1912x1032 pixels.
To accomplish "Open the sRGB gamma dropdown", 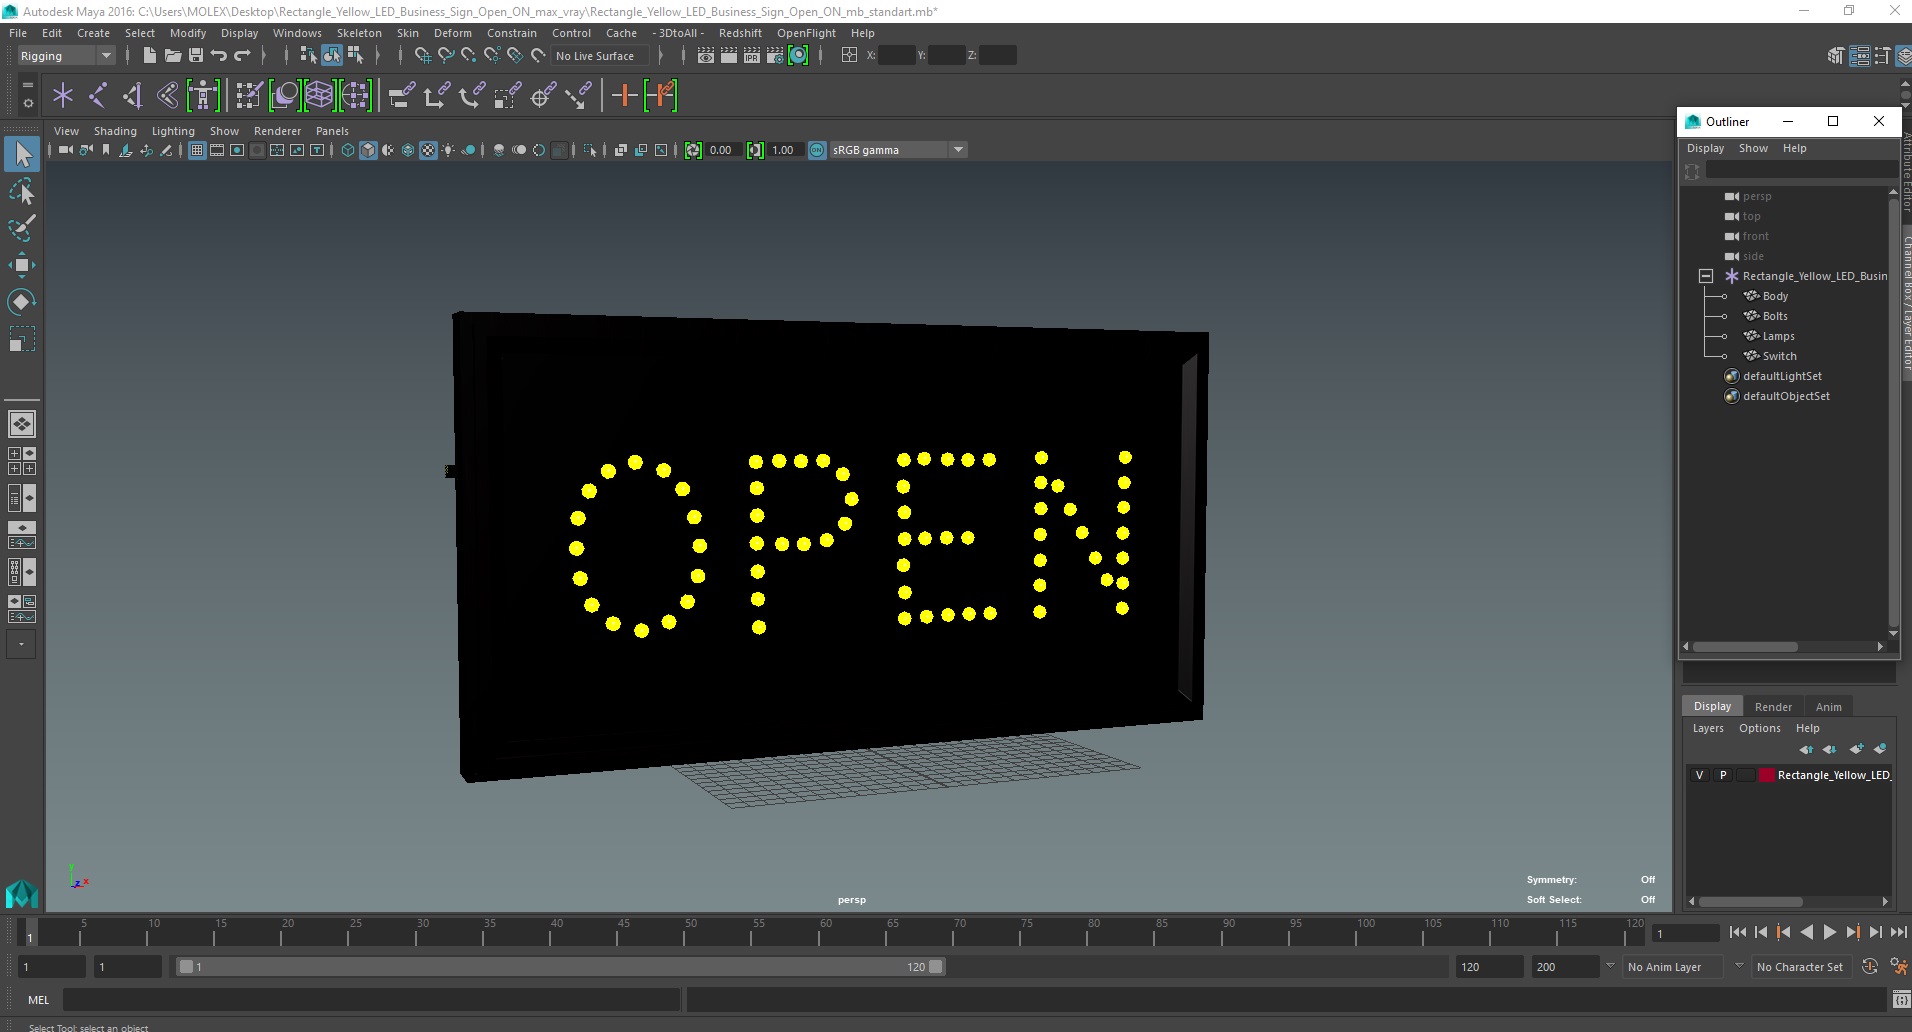I will click(898, 150).
